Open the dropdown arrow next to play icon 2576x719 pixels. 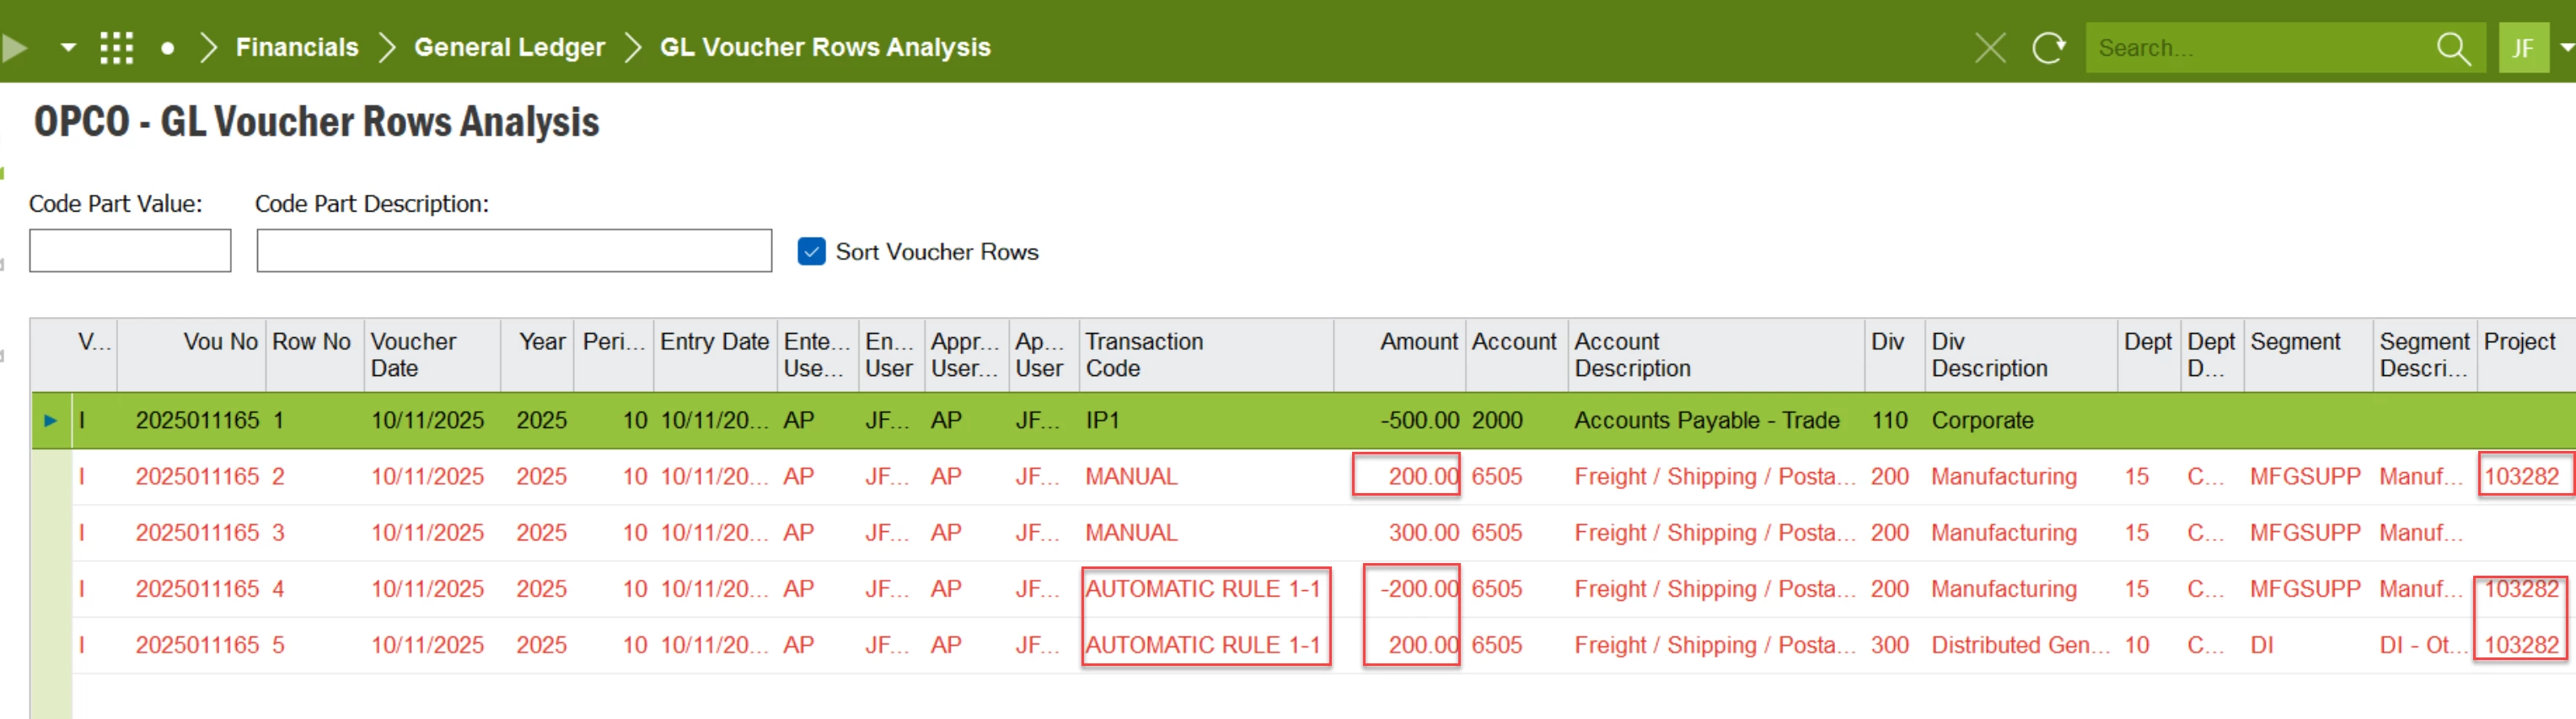68,47
